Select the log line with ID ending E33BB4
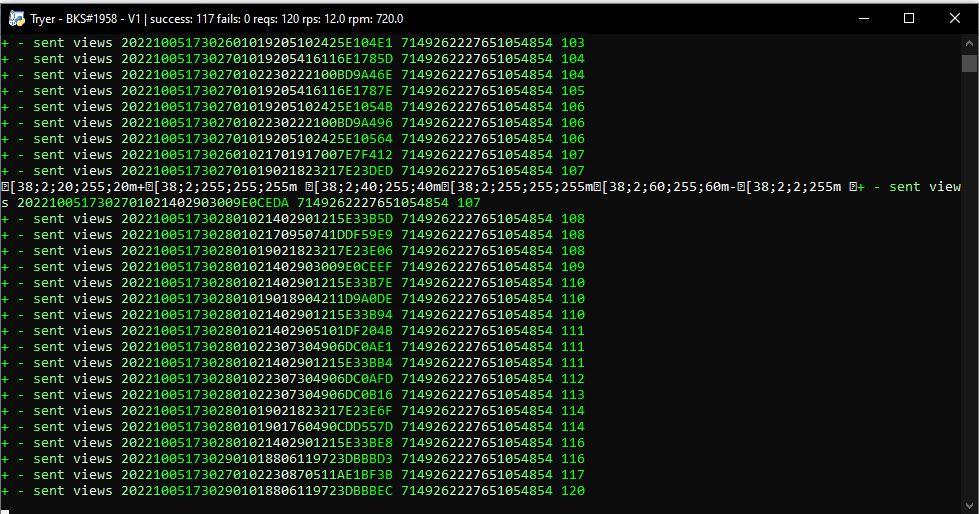The image size is (979, 514). [293, 363]
